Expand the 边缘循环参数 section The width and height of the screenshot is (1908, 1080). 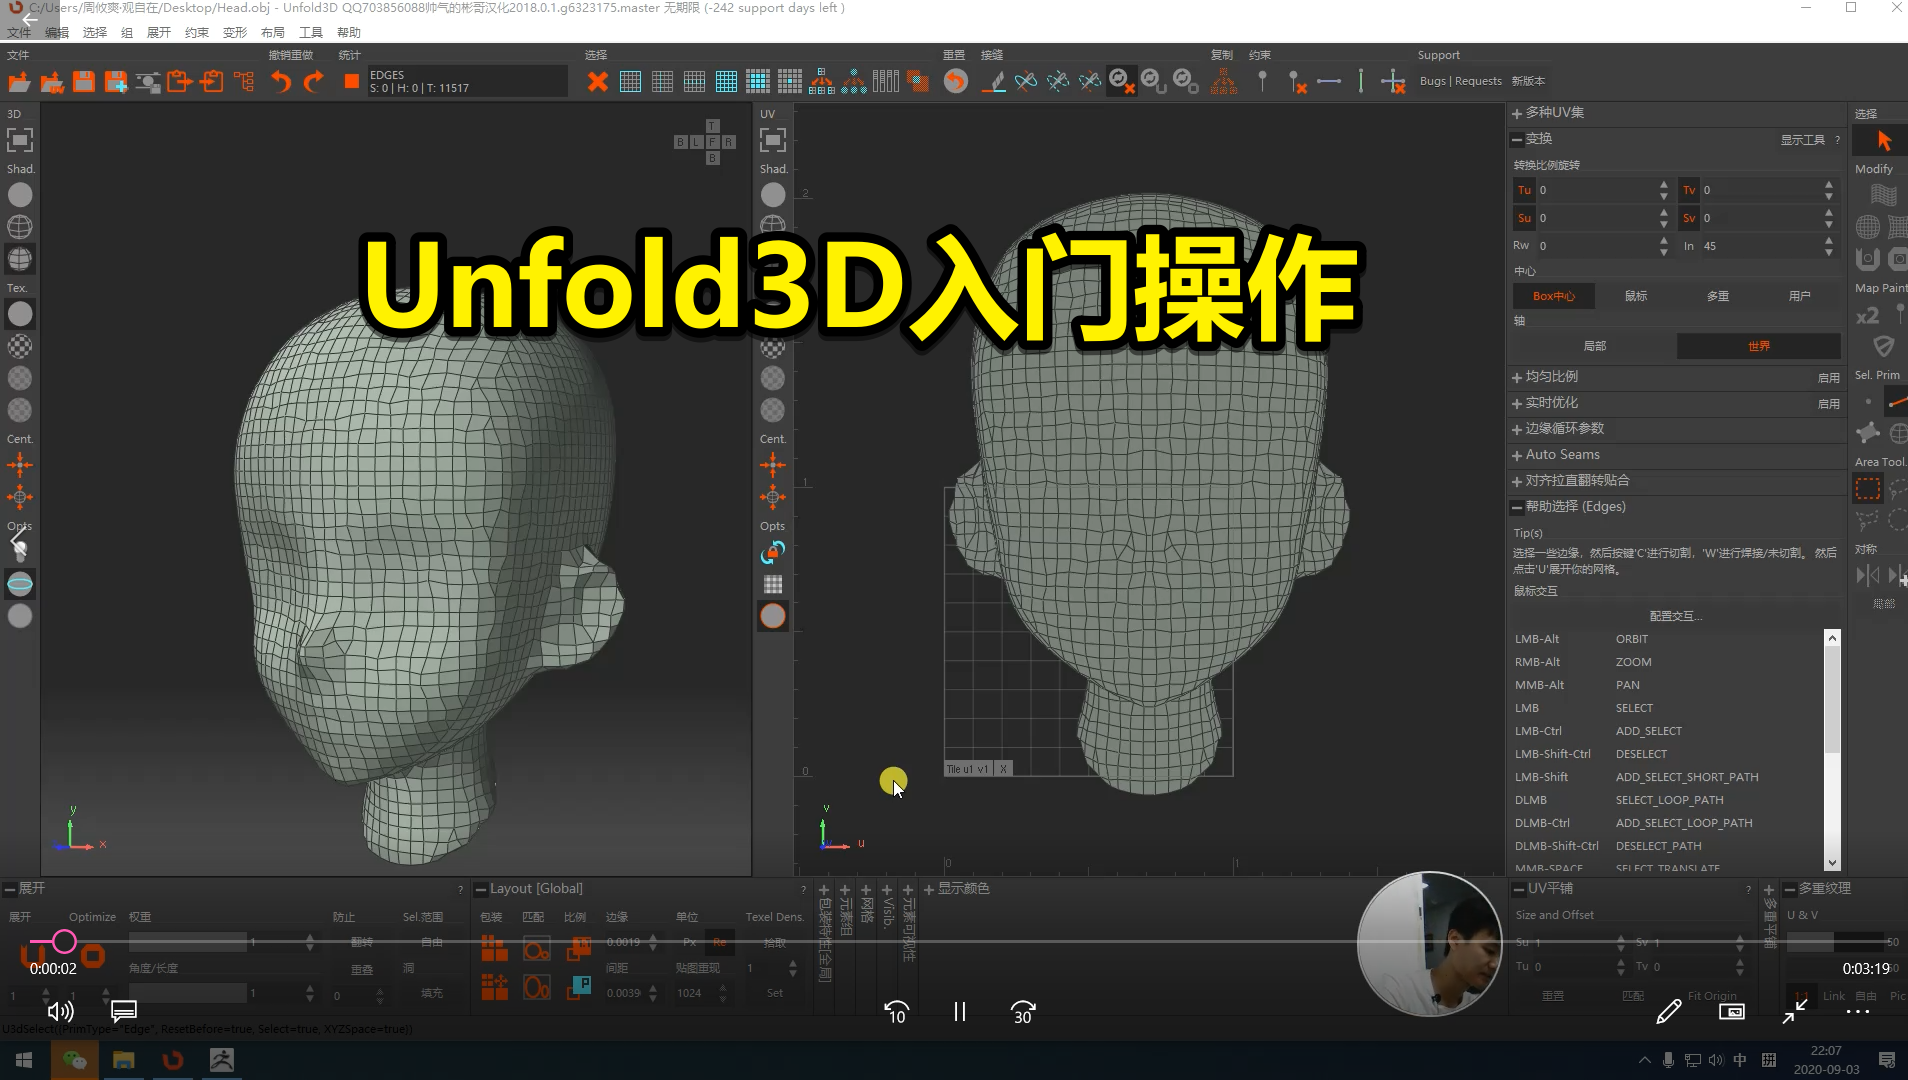click(x=1517, y=429)
